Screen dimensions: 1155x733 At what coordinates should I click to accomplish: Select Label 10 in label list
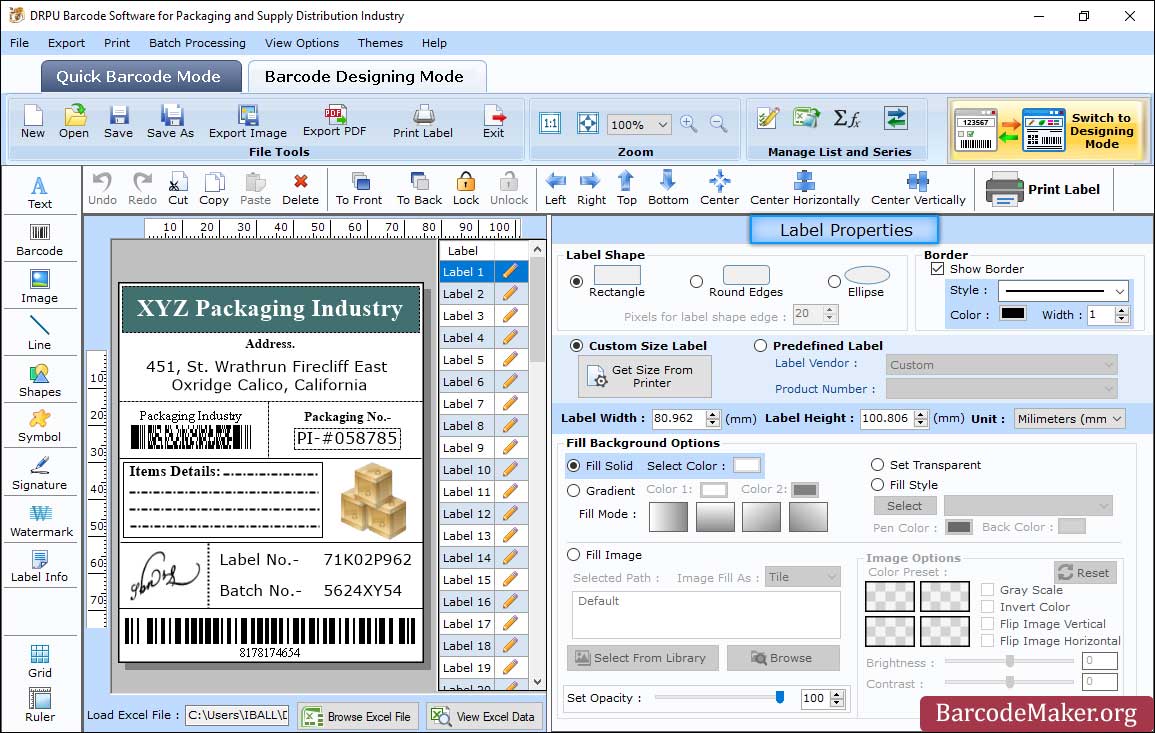point(467,469)
